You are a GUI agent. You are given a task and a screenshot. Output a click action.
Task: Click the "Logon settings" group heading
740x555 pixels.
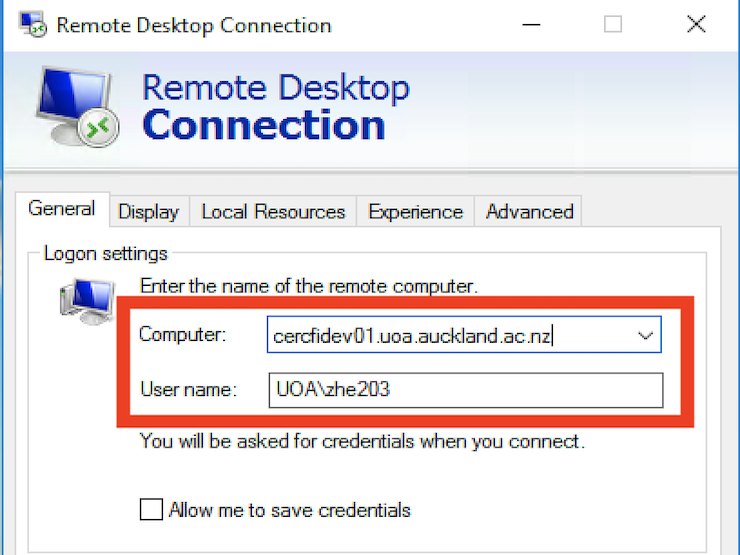coord(106,254)
